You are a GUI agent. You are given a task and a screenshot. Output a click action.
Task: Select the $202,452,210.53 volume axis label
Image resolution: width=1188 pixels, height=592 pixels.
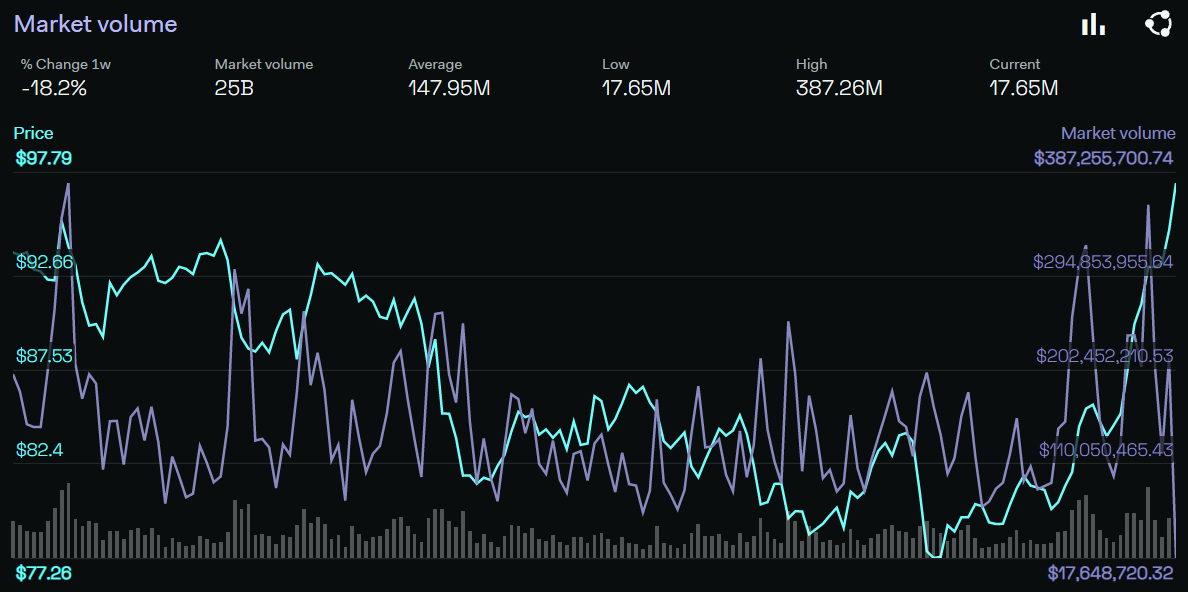tap(1104, 356)
